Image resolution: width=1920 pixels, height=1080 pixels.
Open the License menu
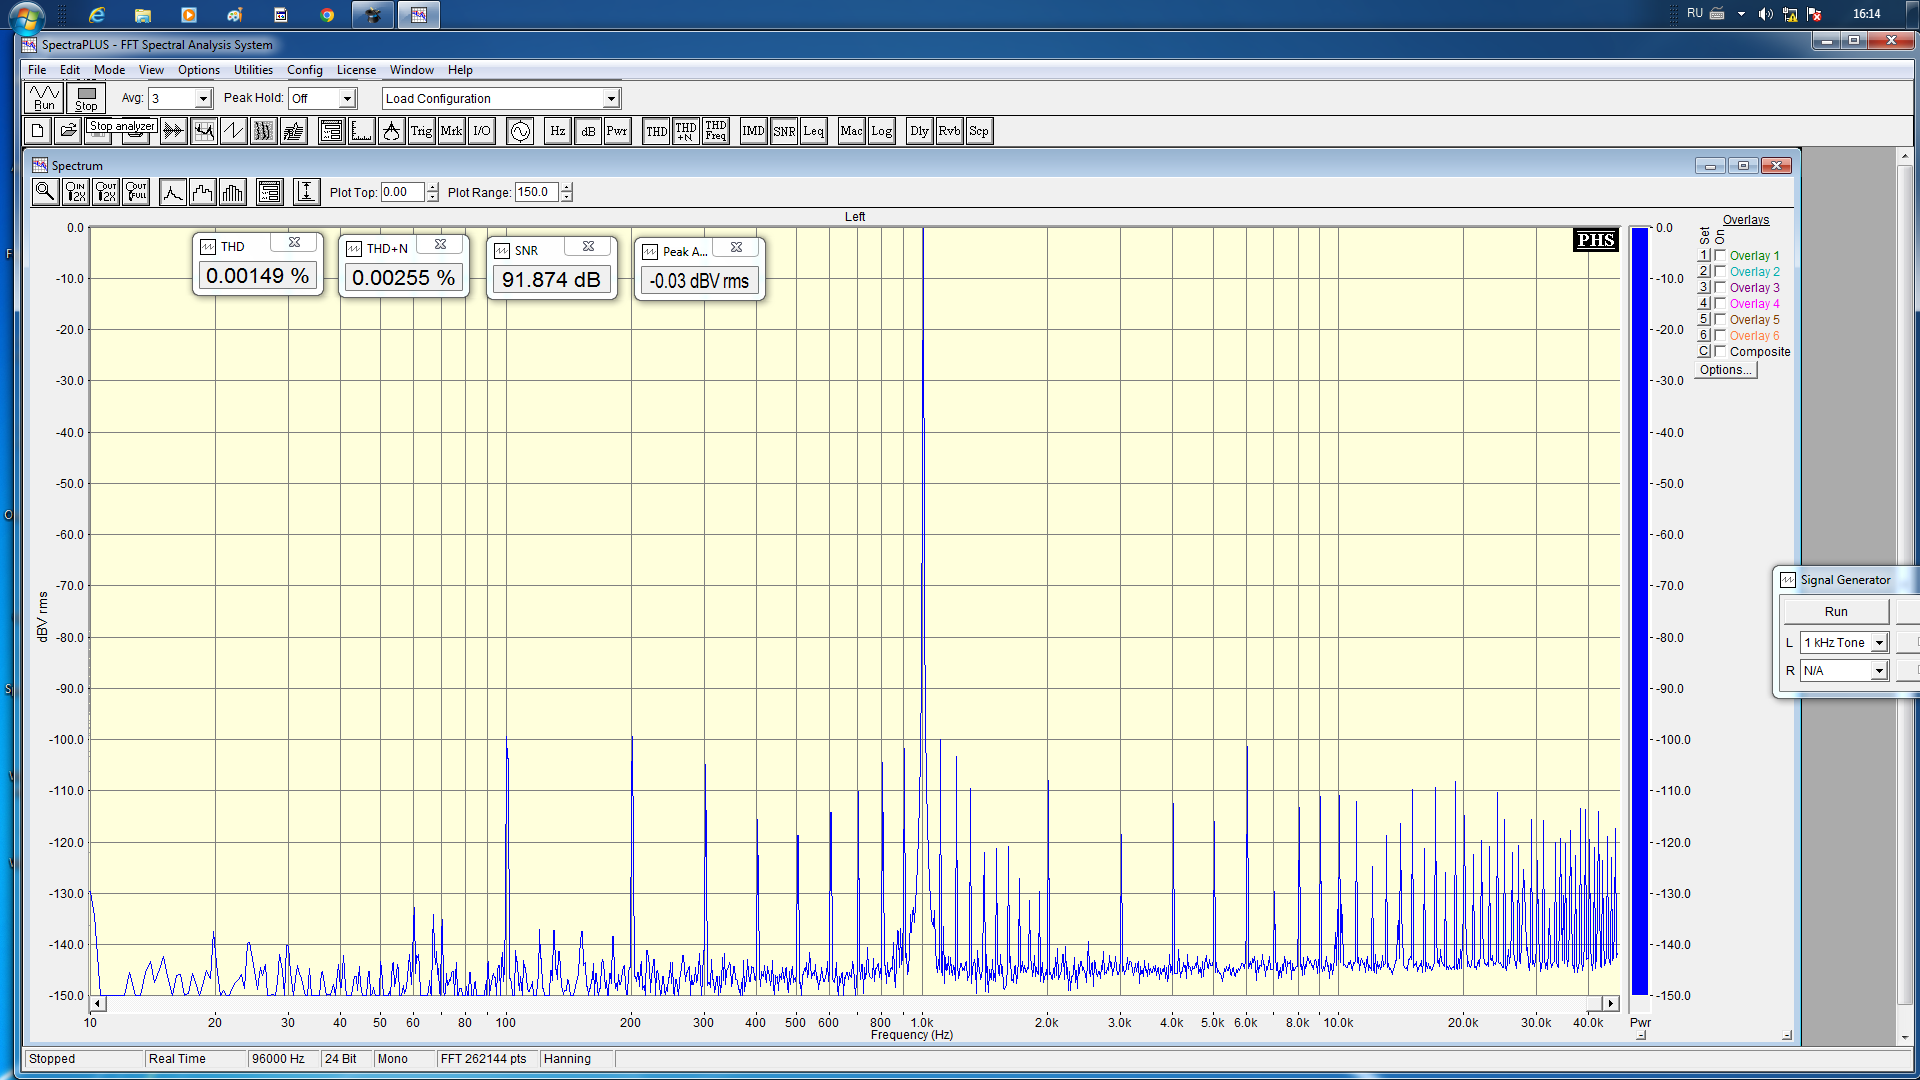point(356,70)
